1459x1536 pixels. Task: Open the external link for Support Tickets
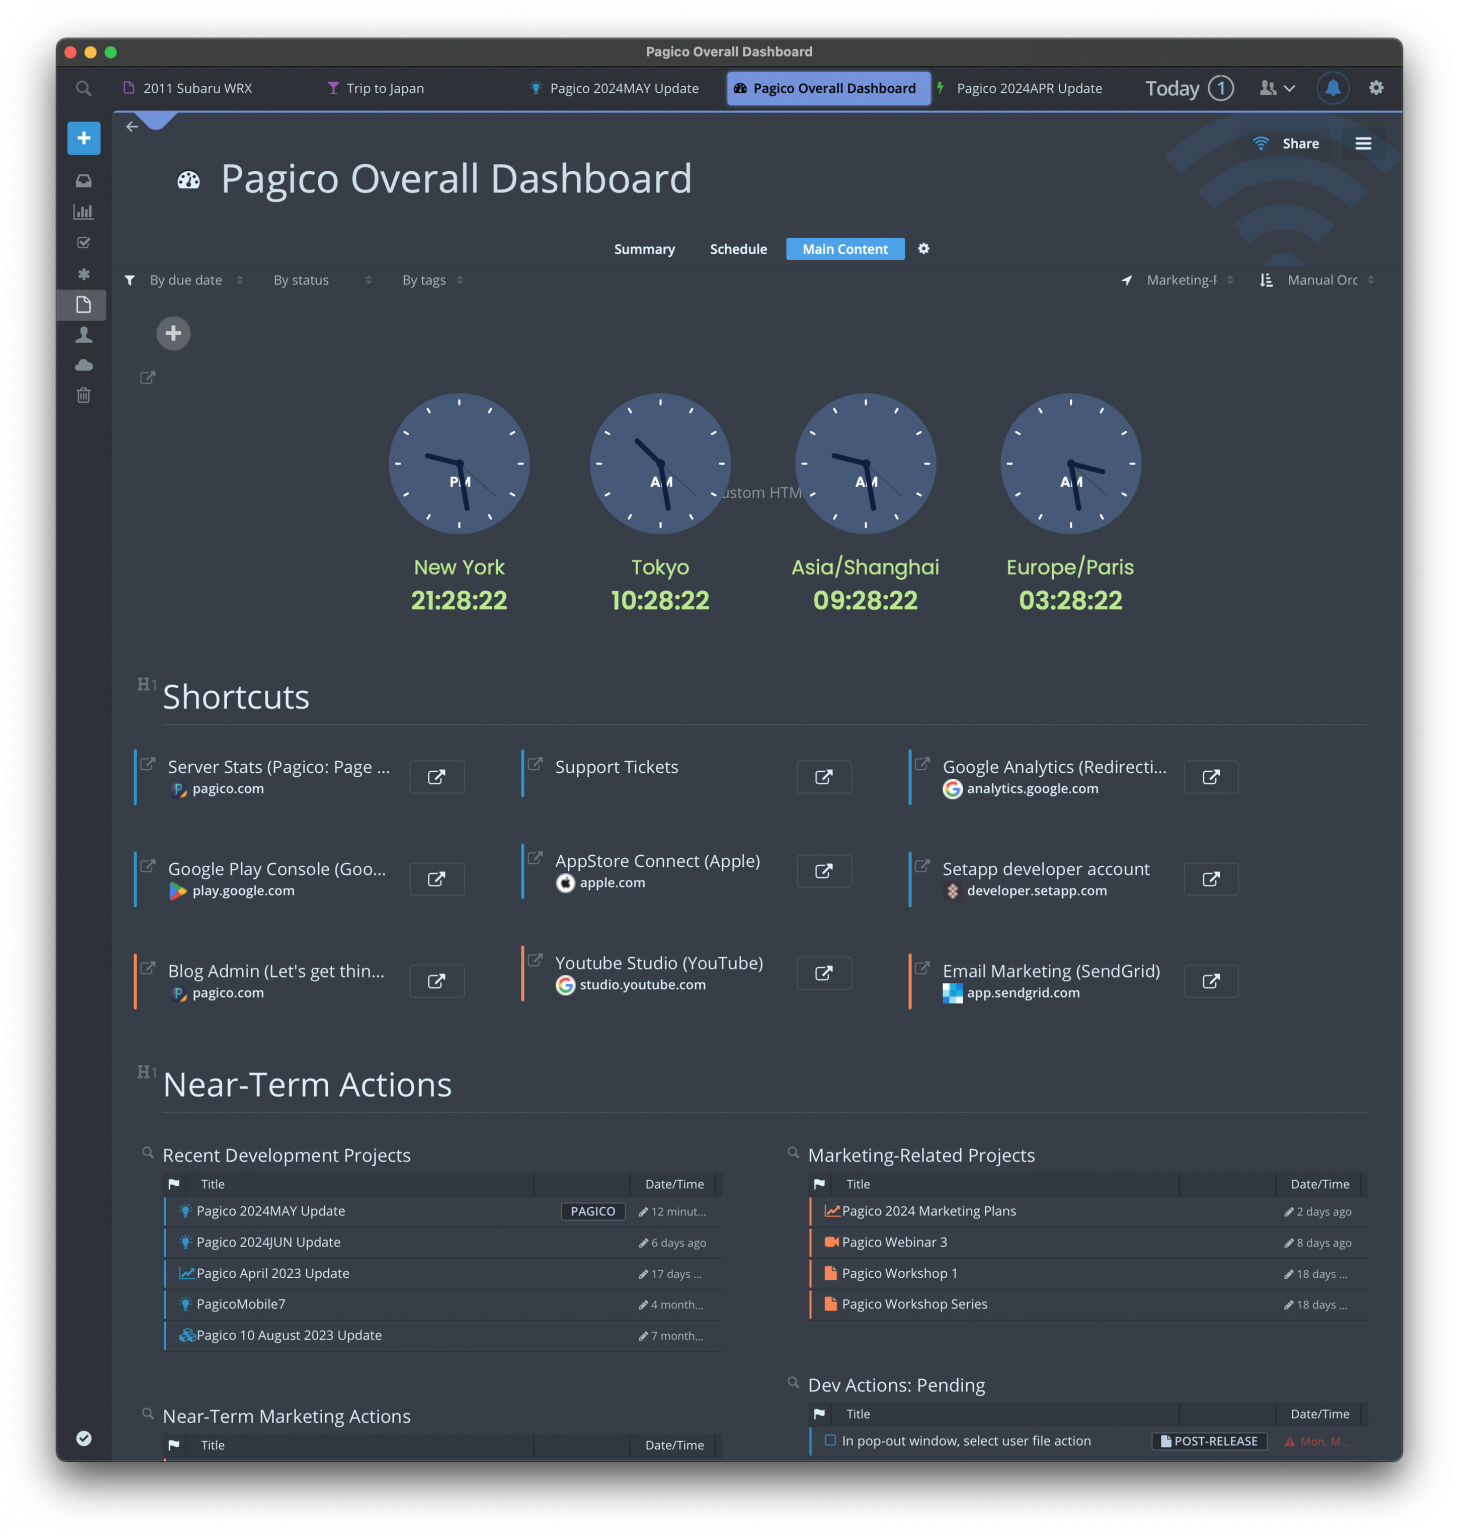click(x=823, y=777)
